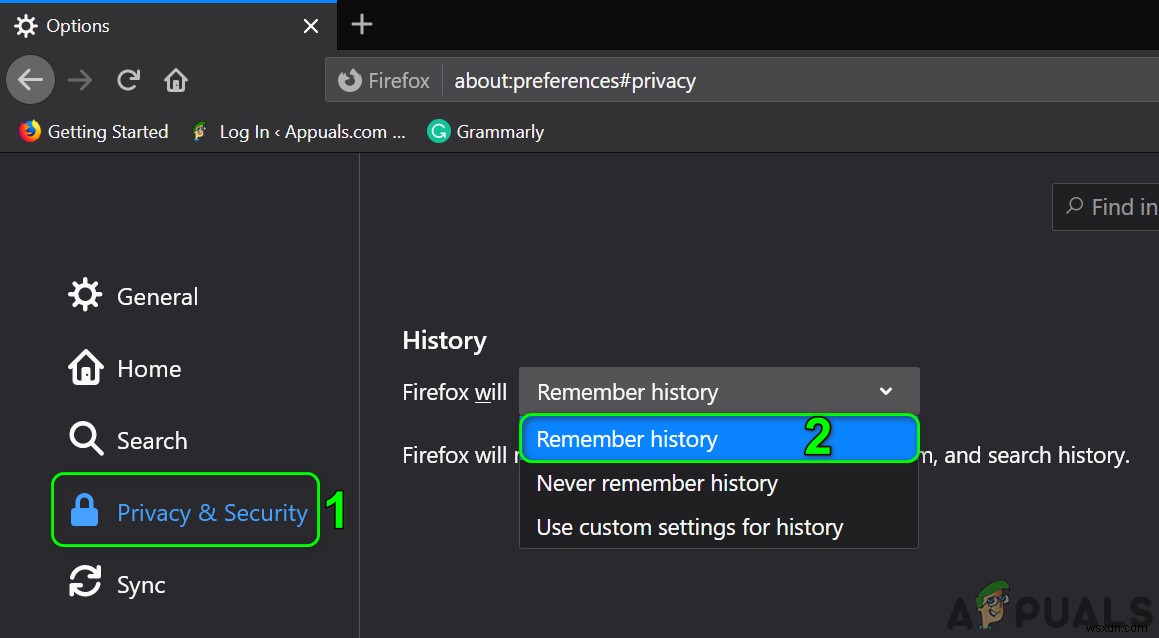Click the disabled Forward arrow
Image resolution: width=1159 pixels, height=638 pixels.
click(80, 80)
